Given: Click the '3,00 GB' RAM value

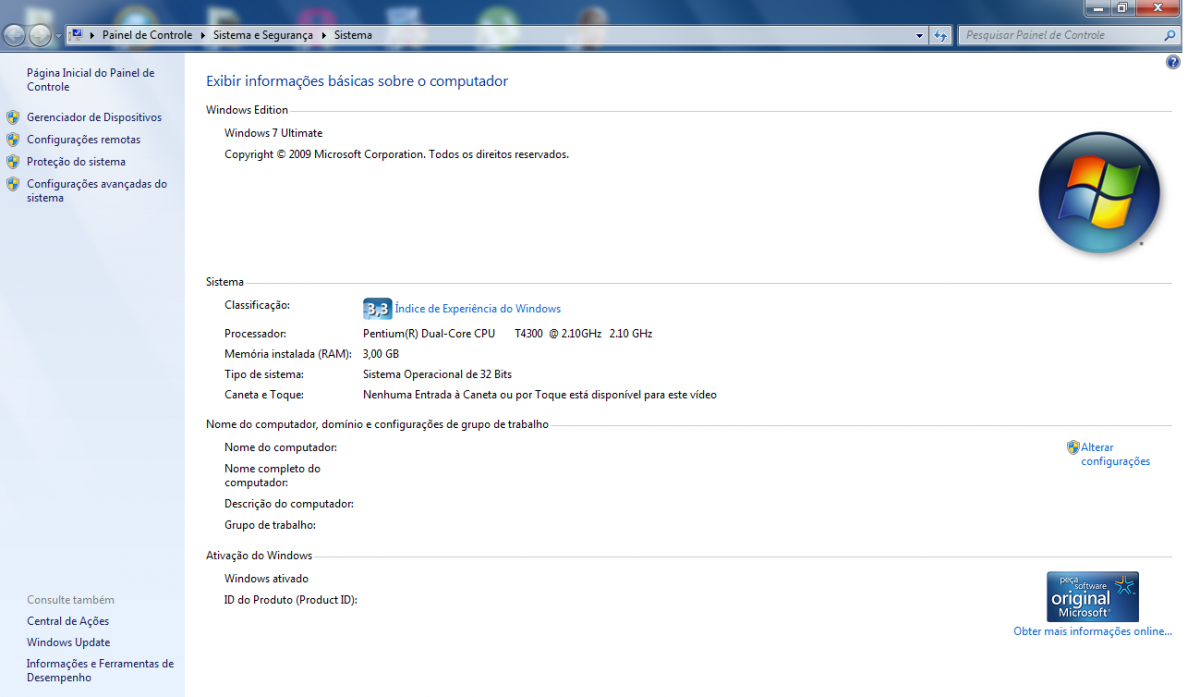Looking at the screenshot, I should 381,354.
